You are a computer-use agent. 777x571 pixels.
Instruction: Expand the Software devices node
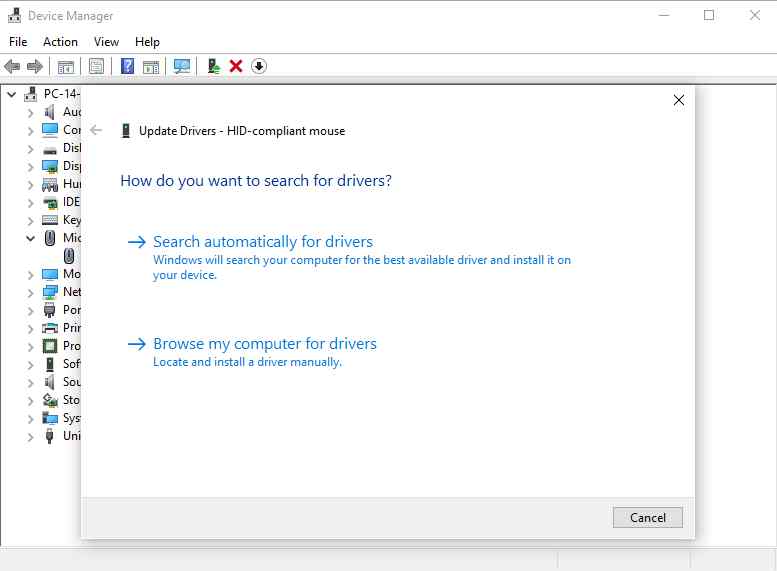coord(30,365)
